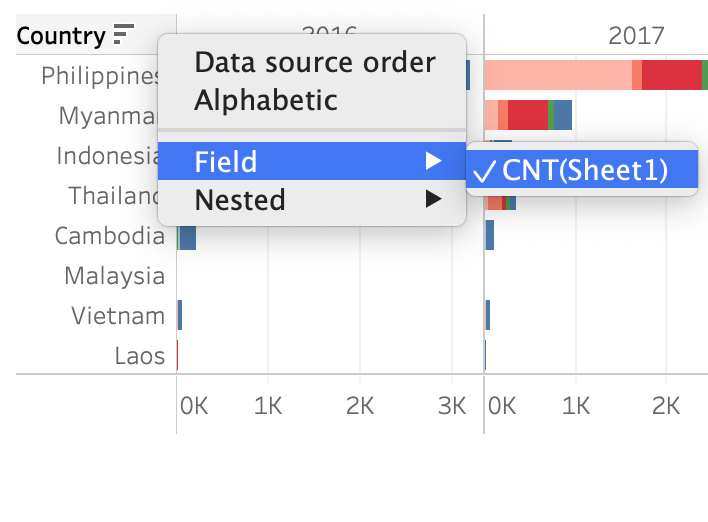Viewport: 708px width, 522px height.
Task: Click the Cambodia row label
Action: [109, 236]
